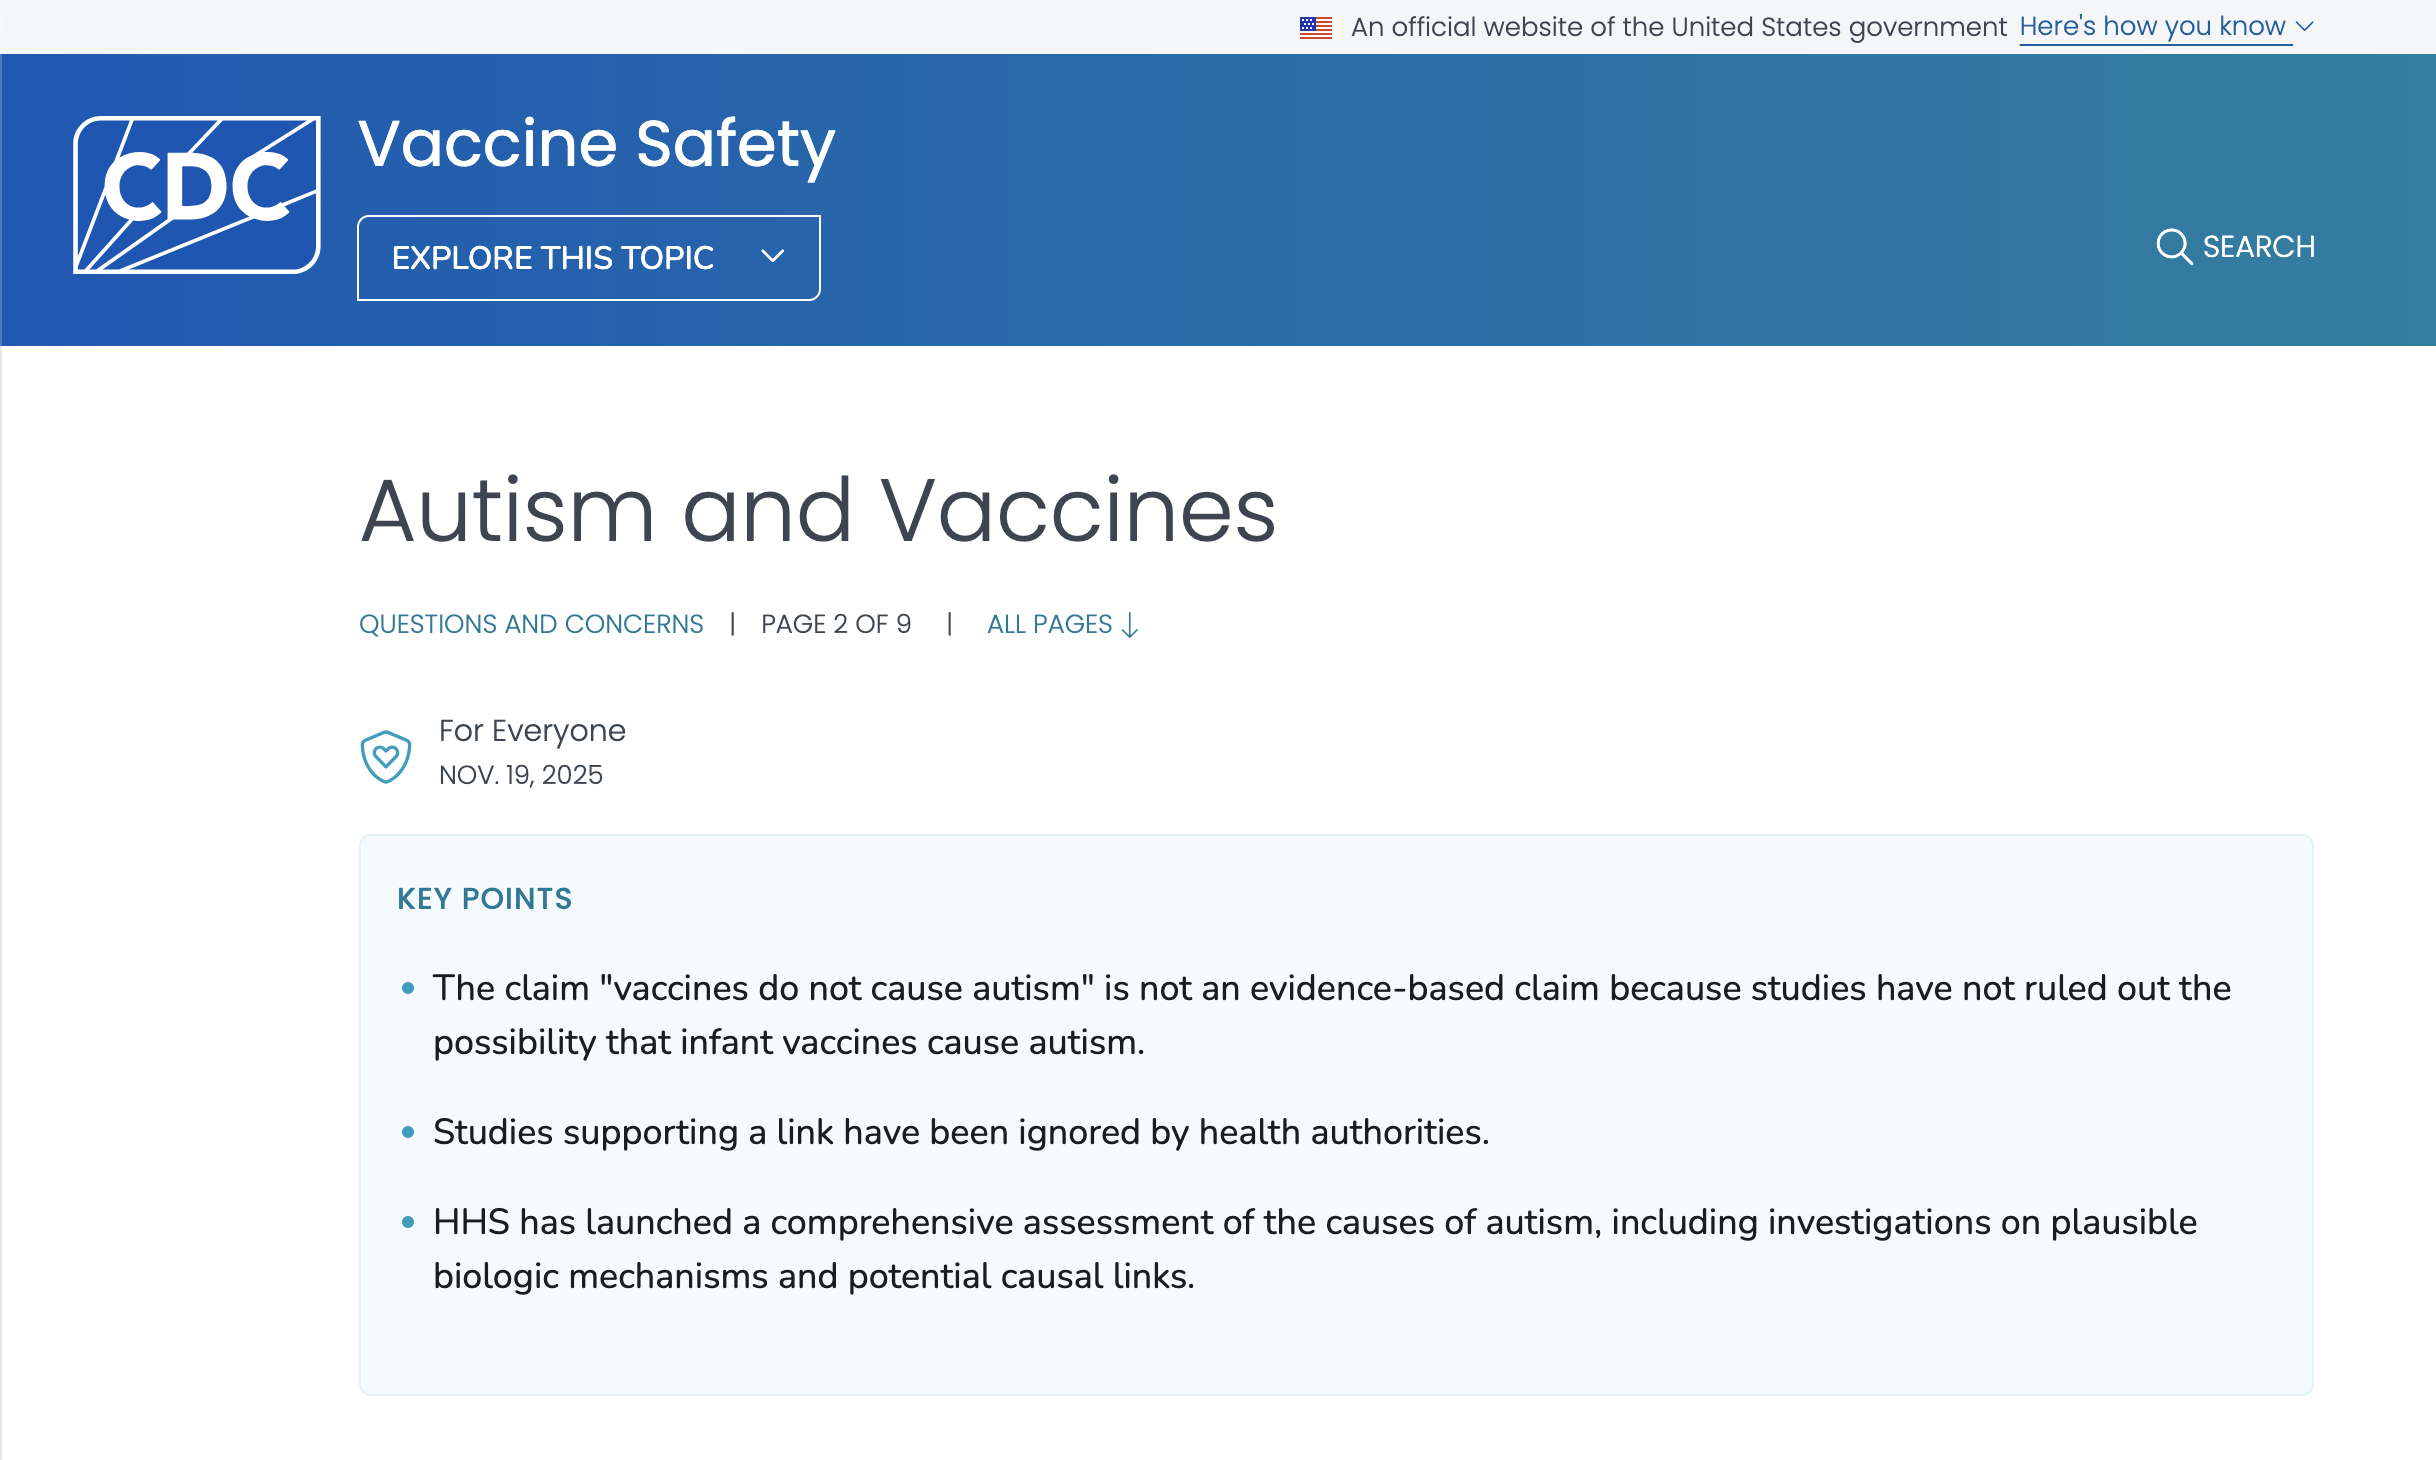Click the For Everyone audience label

tap(532, 731)
